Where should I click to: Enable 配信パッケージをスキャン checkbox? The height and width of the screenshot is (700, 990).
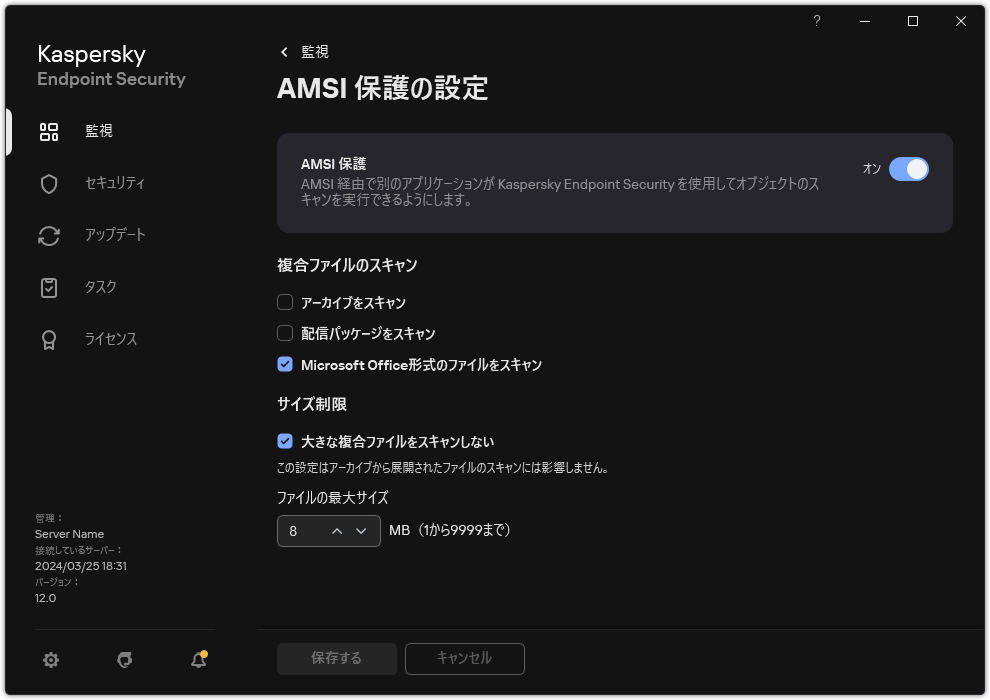[285, 333]
